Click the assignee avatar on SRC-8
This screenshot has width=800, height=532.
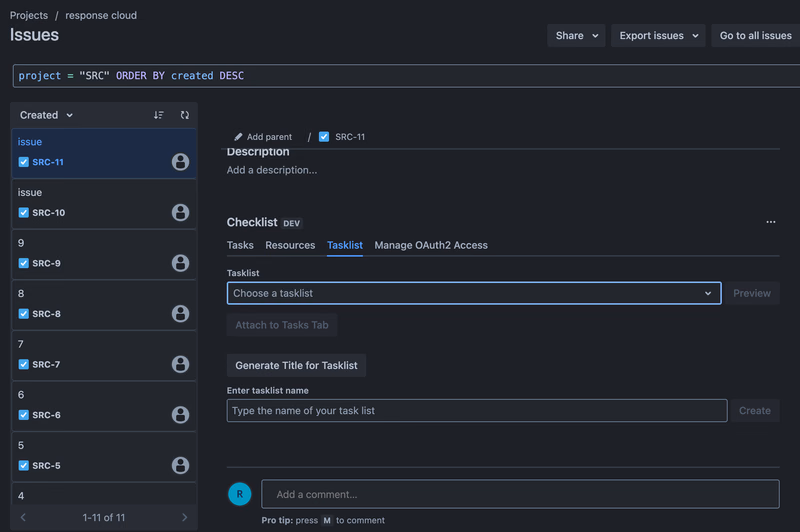180,313
